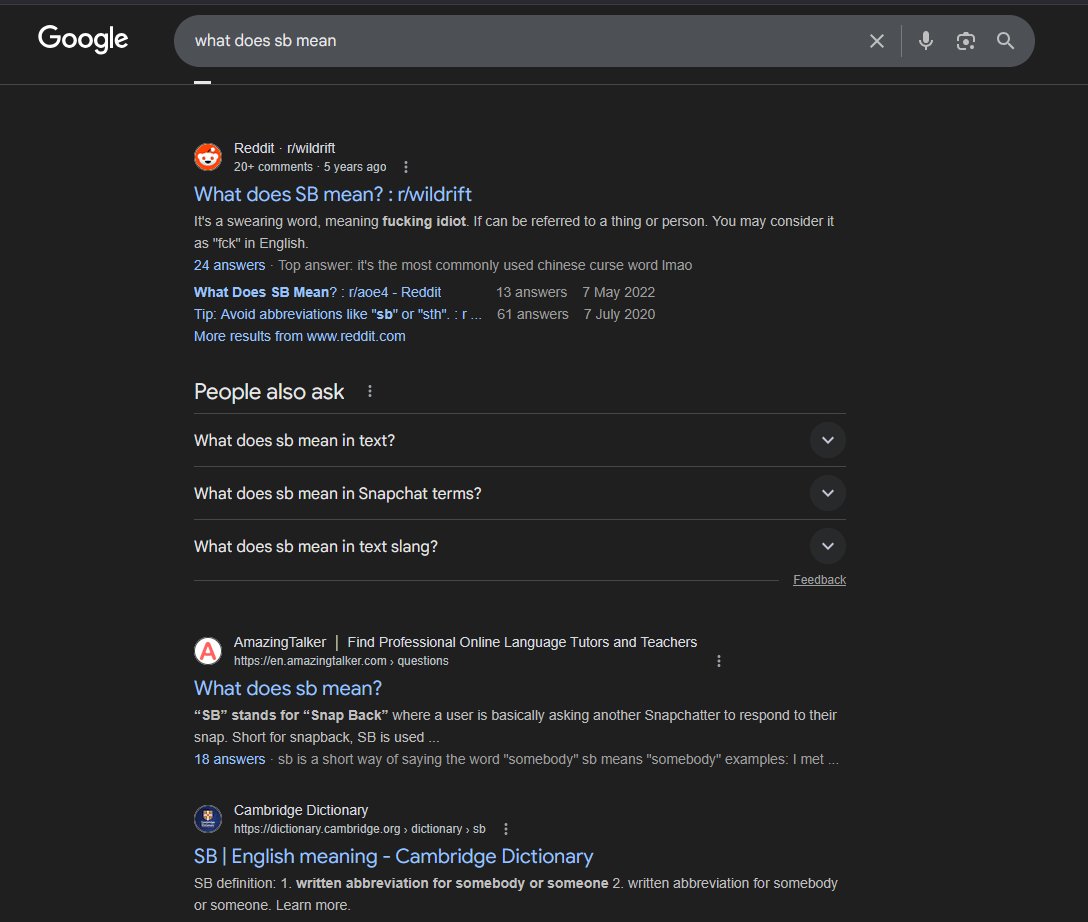Open 'What Does SB Mean? : r/aoe4 - Reddit'
Viewport: 1088px width, 922px height.
pyautogui.click(x=317, y=292)
